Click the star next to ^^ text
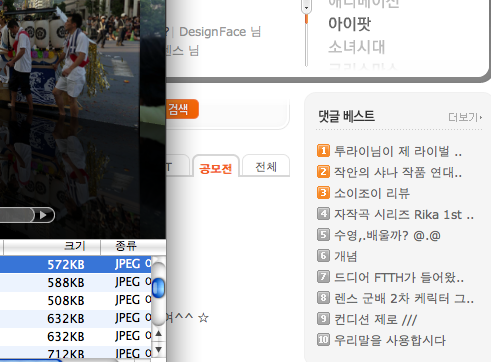This screenshot has width=491, height=362. (x=203, y=318)
